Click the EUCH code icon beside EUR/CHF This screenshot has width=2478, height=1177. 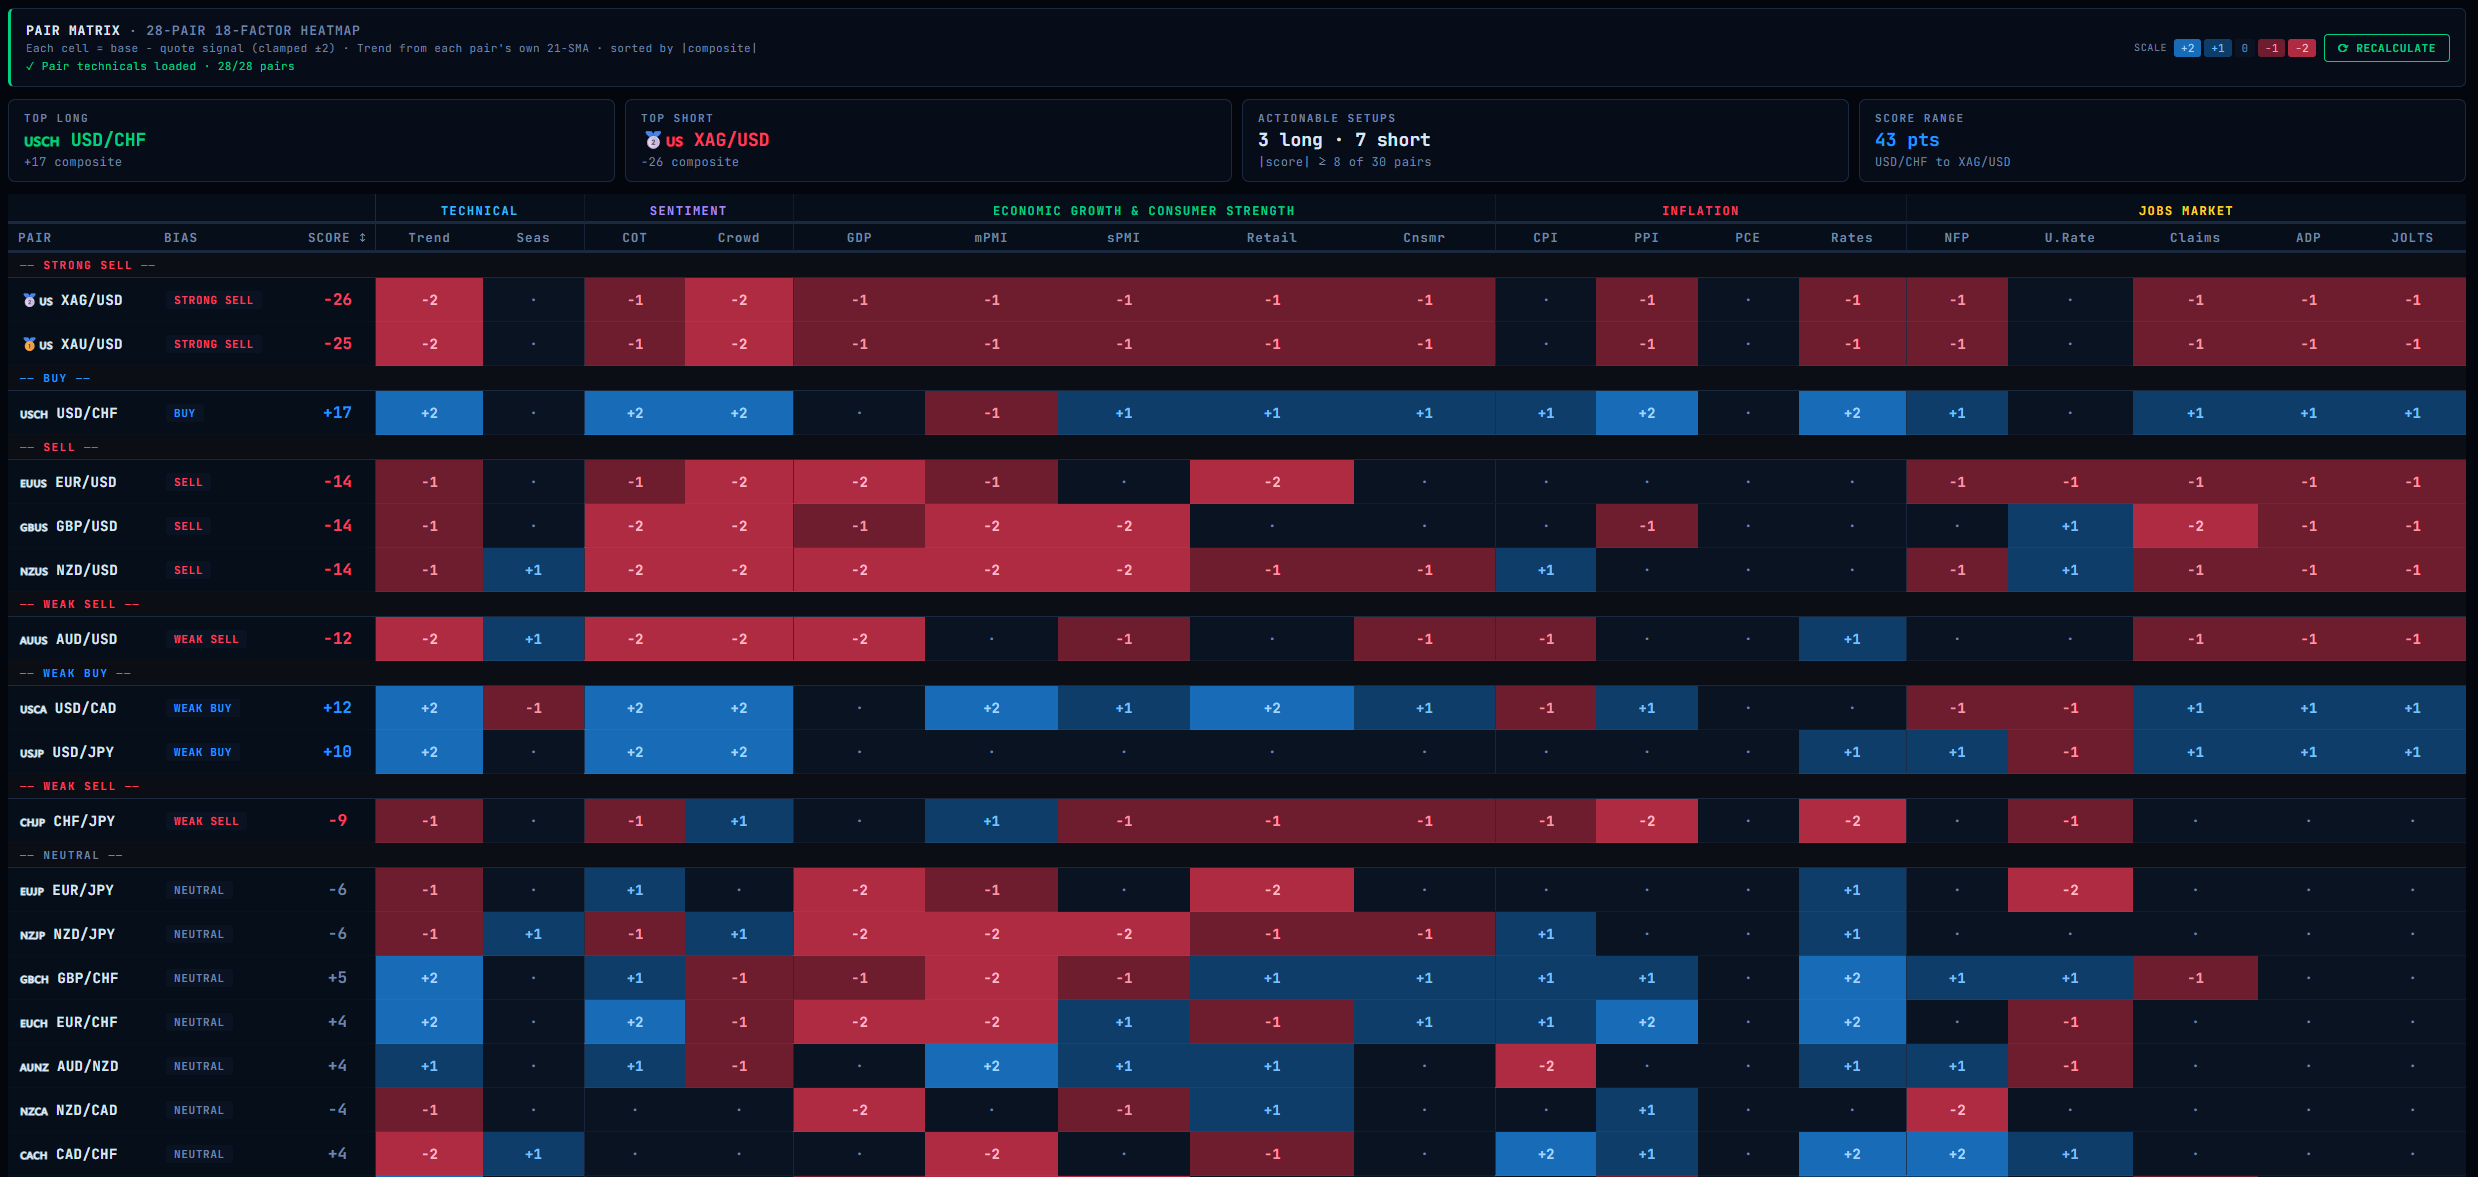point(34,1023)
